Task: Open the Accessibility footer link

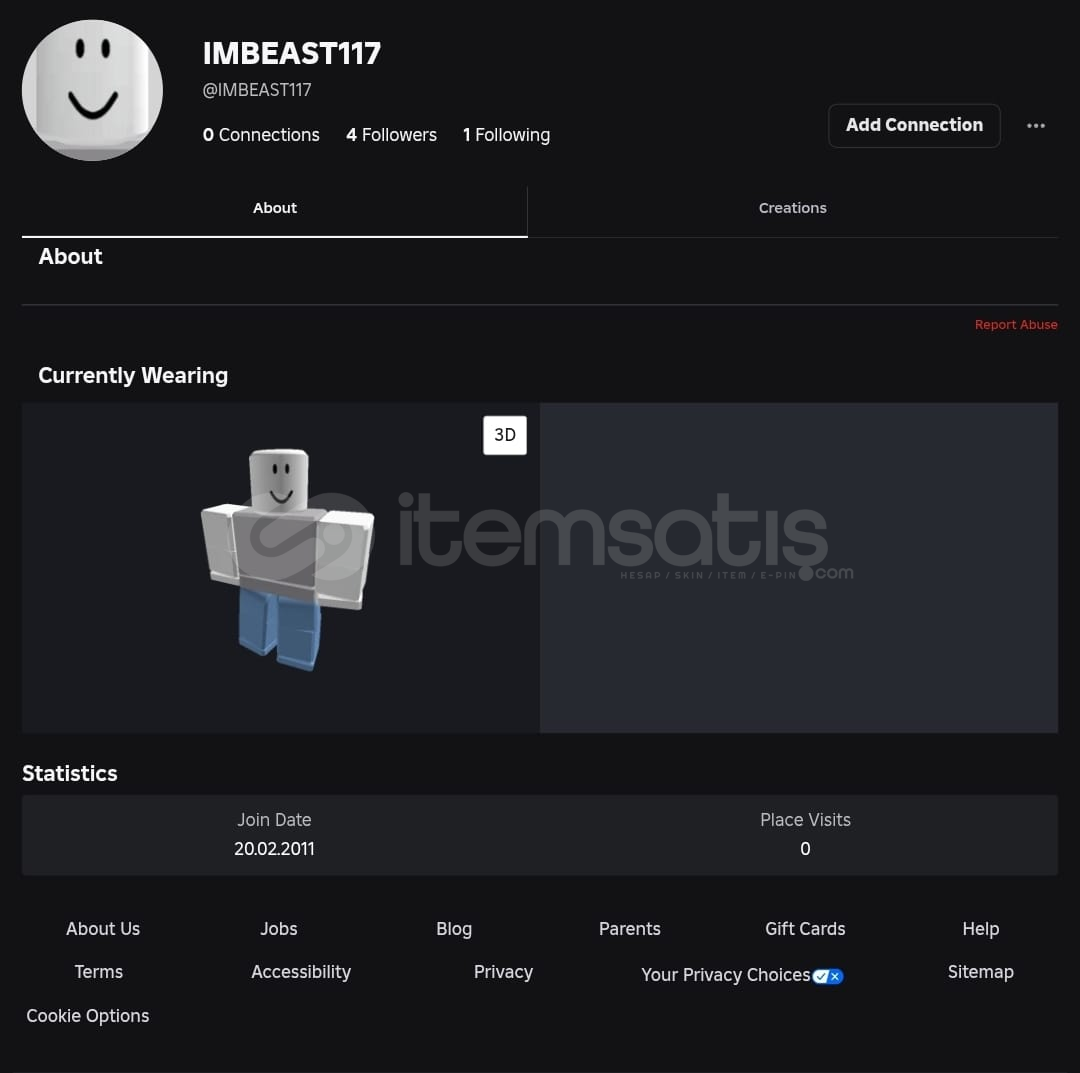Action: (x=301, y=972)
